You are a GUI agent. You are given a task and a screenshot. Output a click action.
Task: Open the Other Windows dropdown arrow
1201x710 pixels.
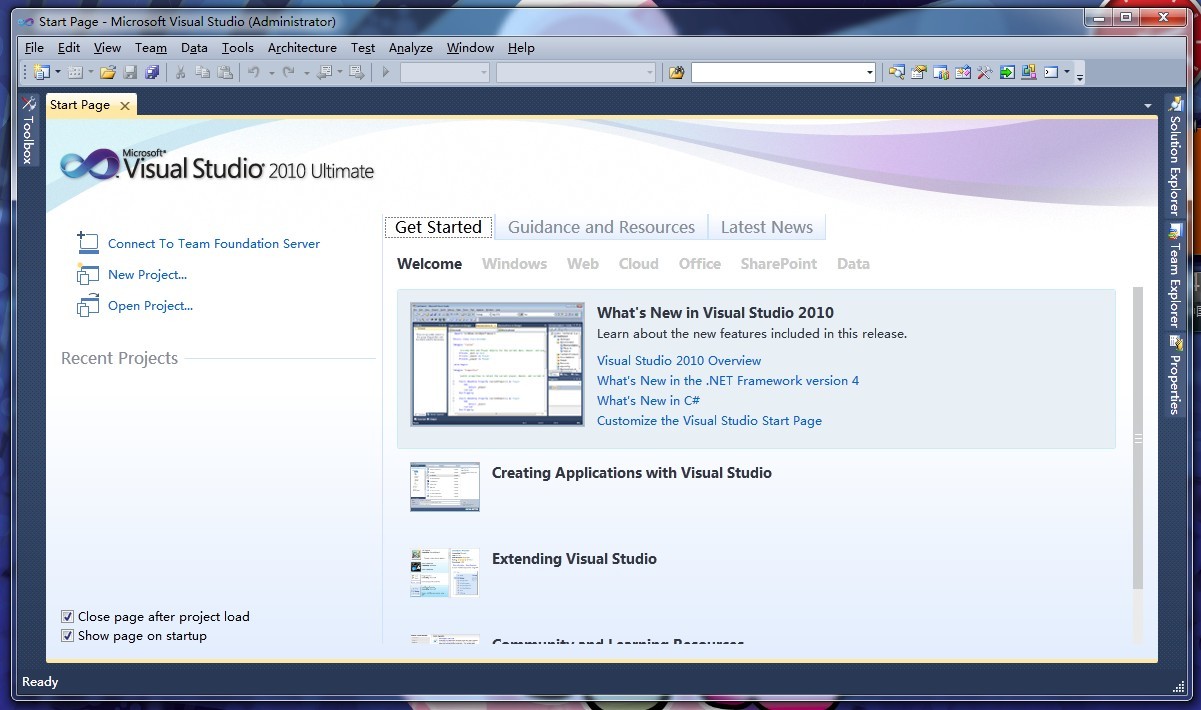point(1067,72)
